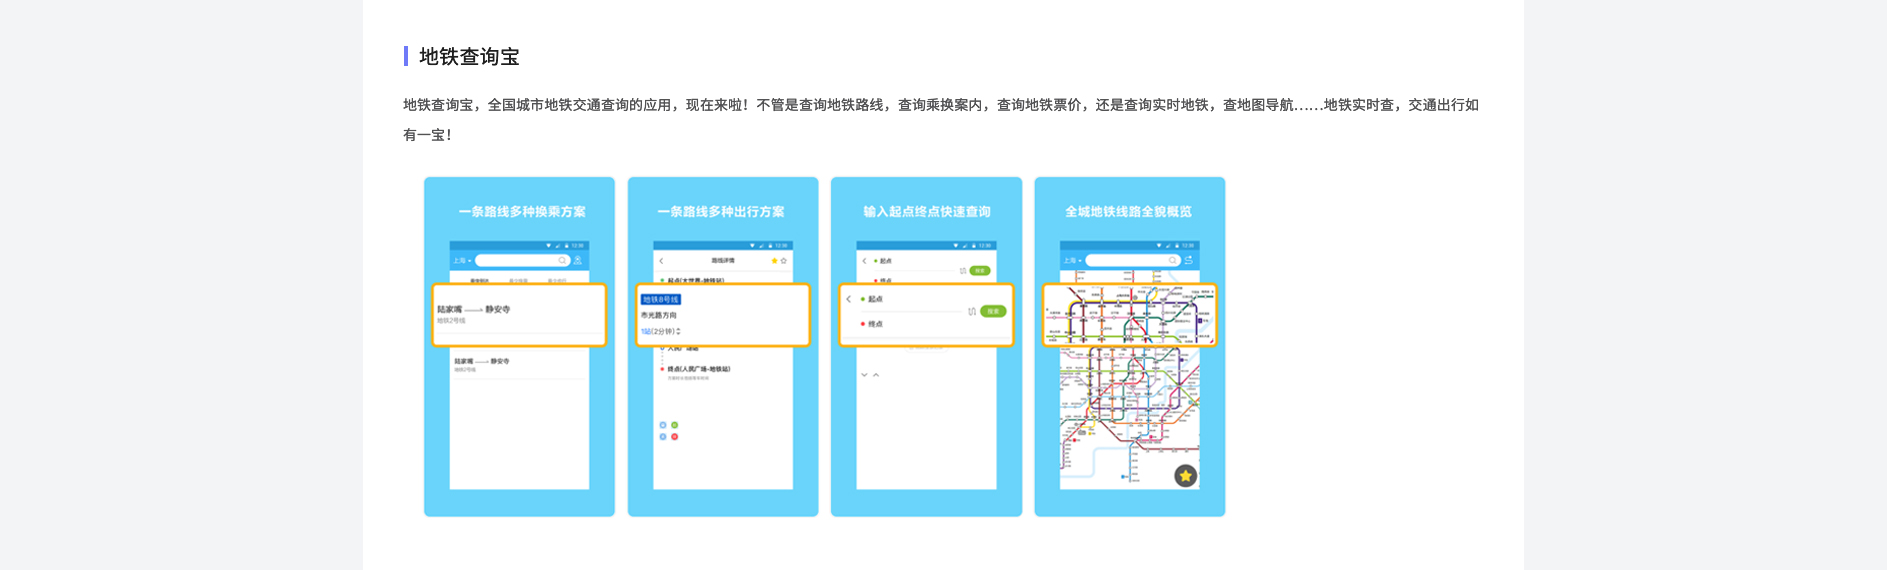
Task: Open the 上海 city dropdown in the fourth card
Action: pyautogui.click(x=1072, y=261)
